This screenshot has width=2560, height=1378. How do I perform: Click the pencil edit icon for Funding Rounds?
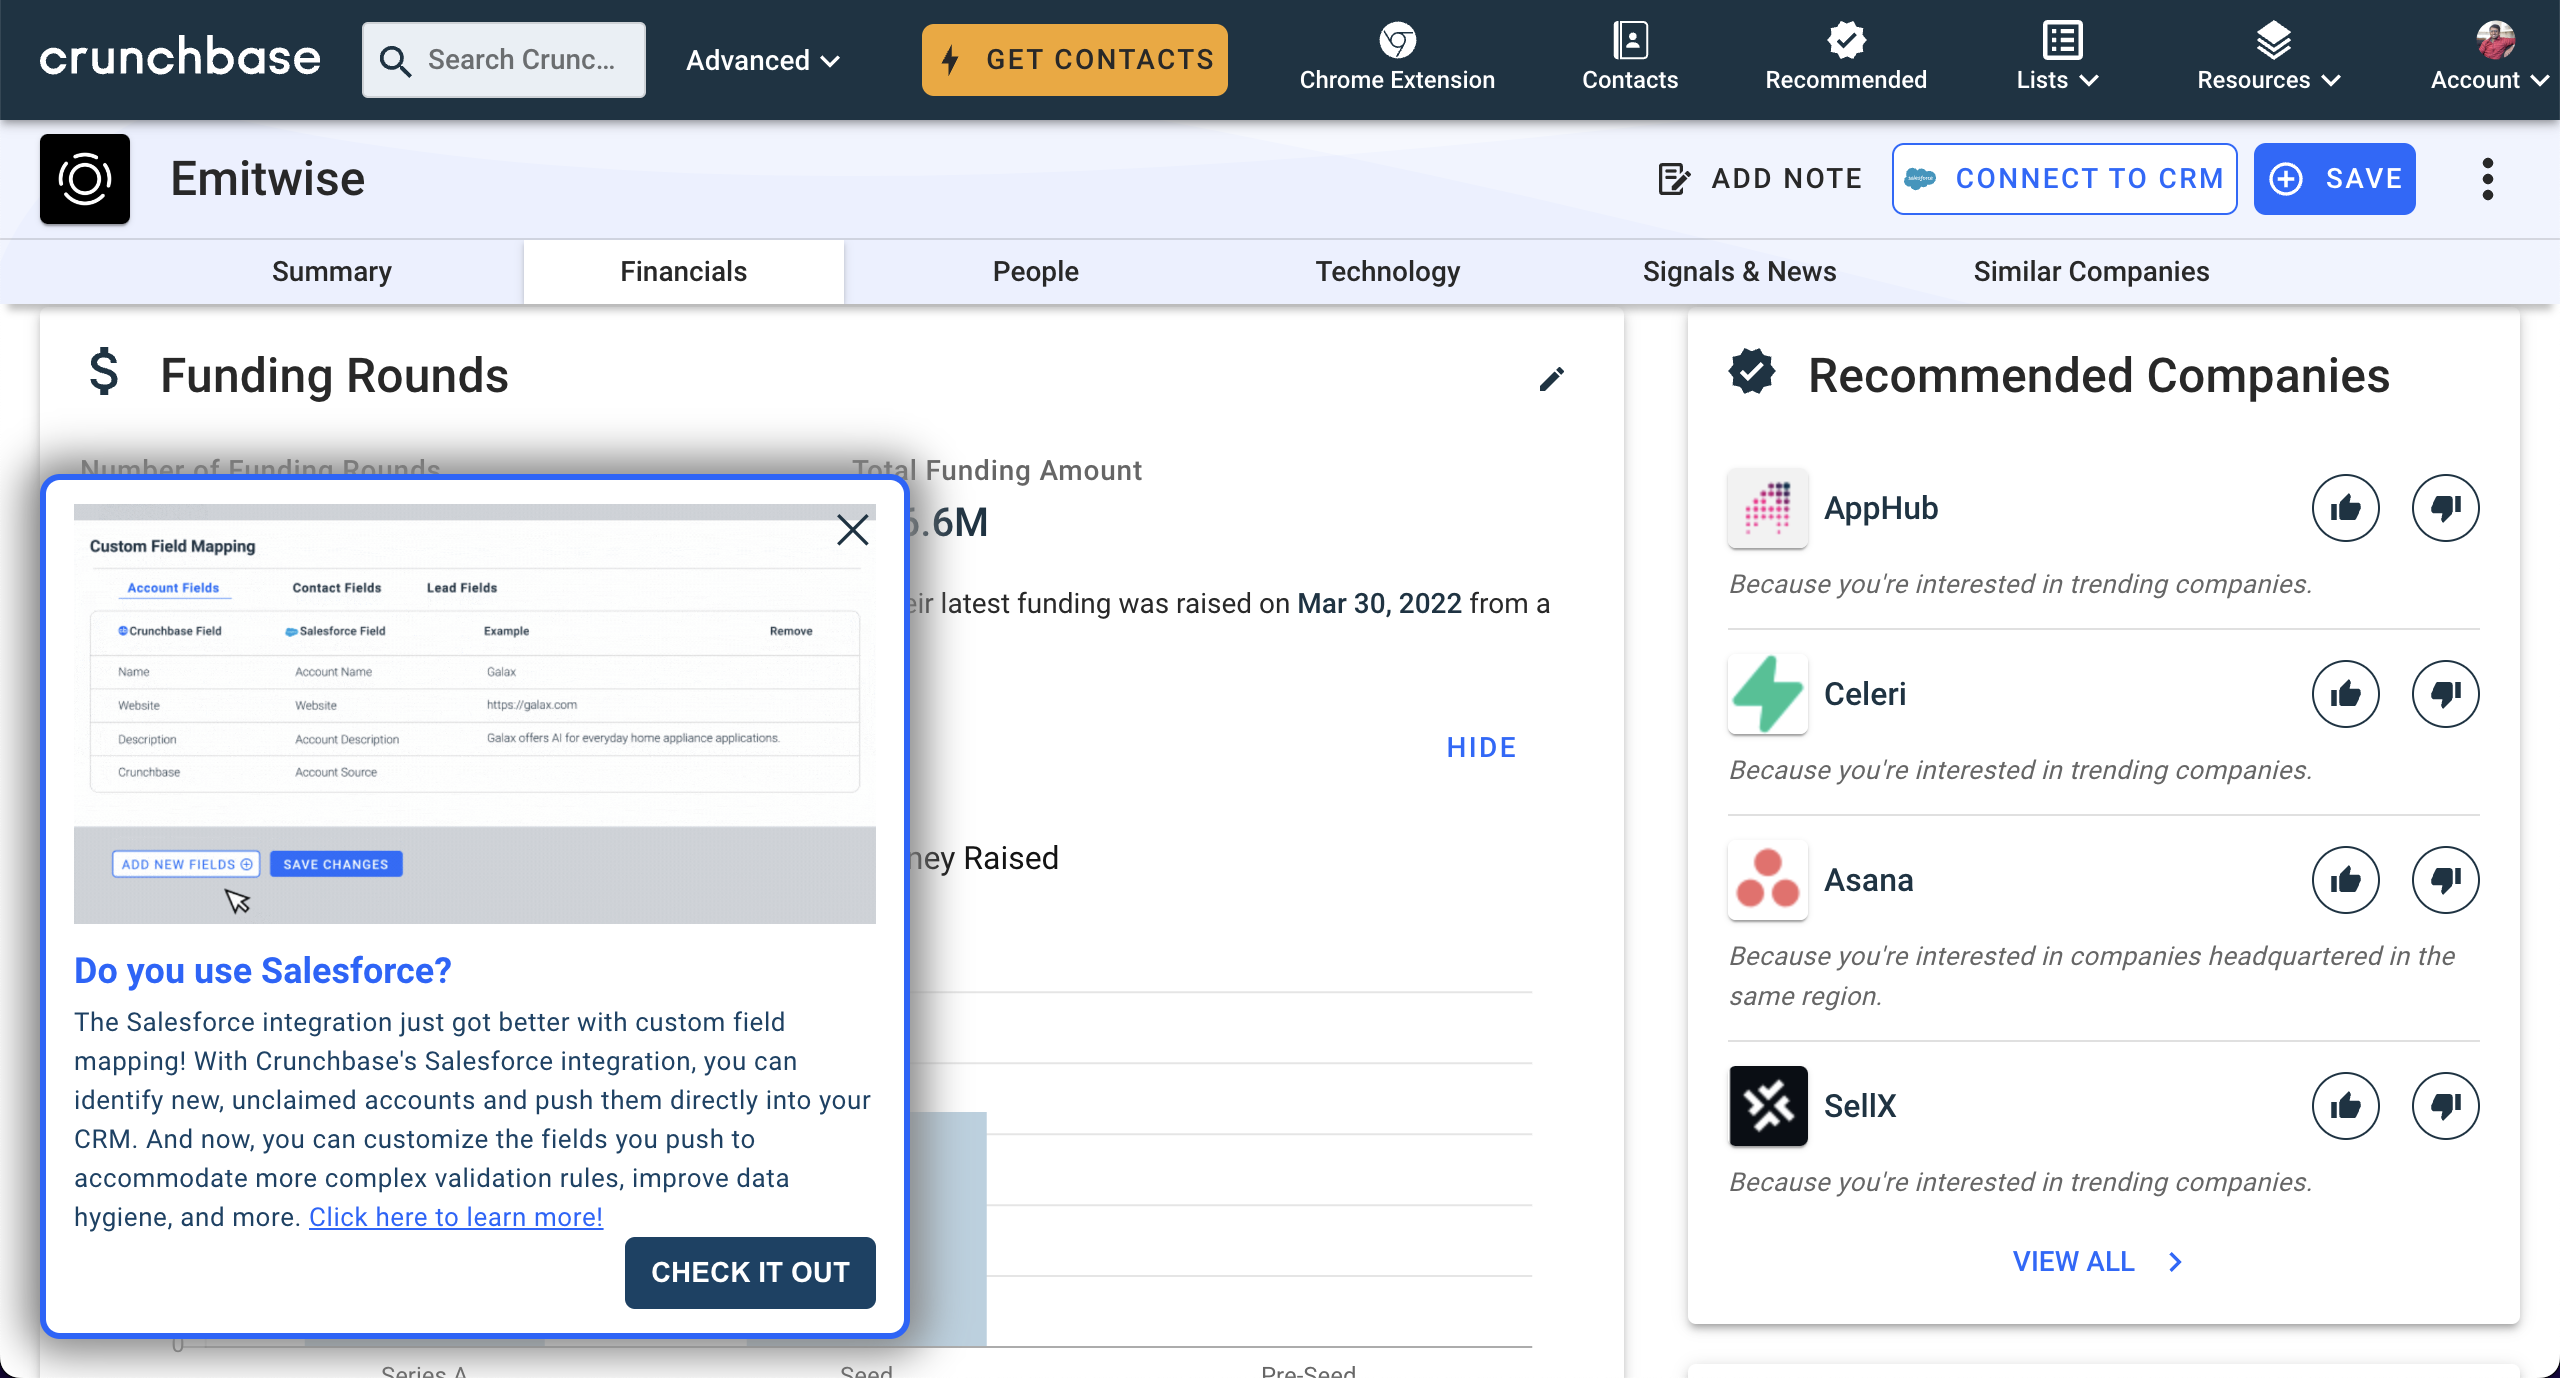1552,379
